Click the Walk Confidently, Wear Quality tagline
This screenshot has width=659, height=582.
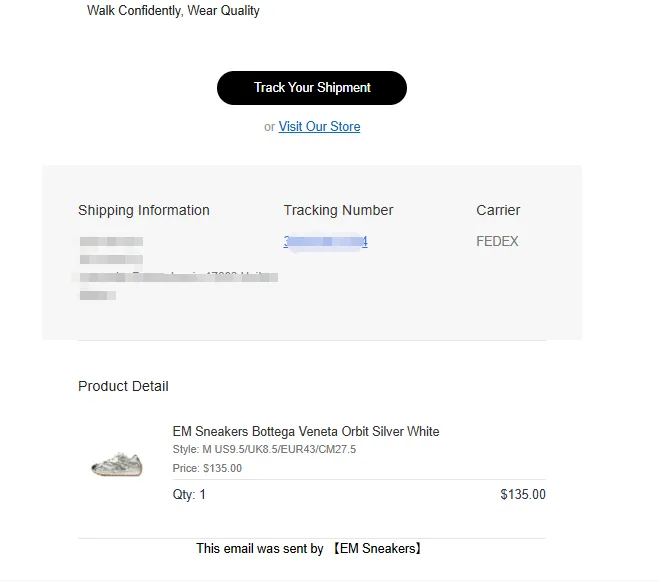(x=173, y=11)
